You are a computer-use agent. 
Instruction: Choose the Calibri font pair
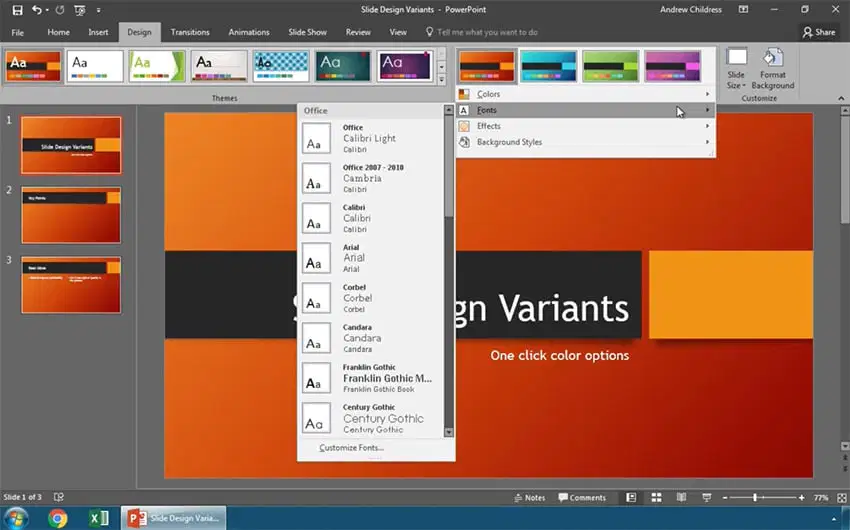(371, 218)
